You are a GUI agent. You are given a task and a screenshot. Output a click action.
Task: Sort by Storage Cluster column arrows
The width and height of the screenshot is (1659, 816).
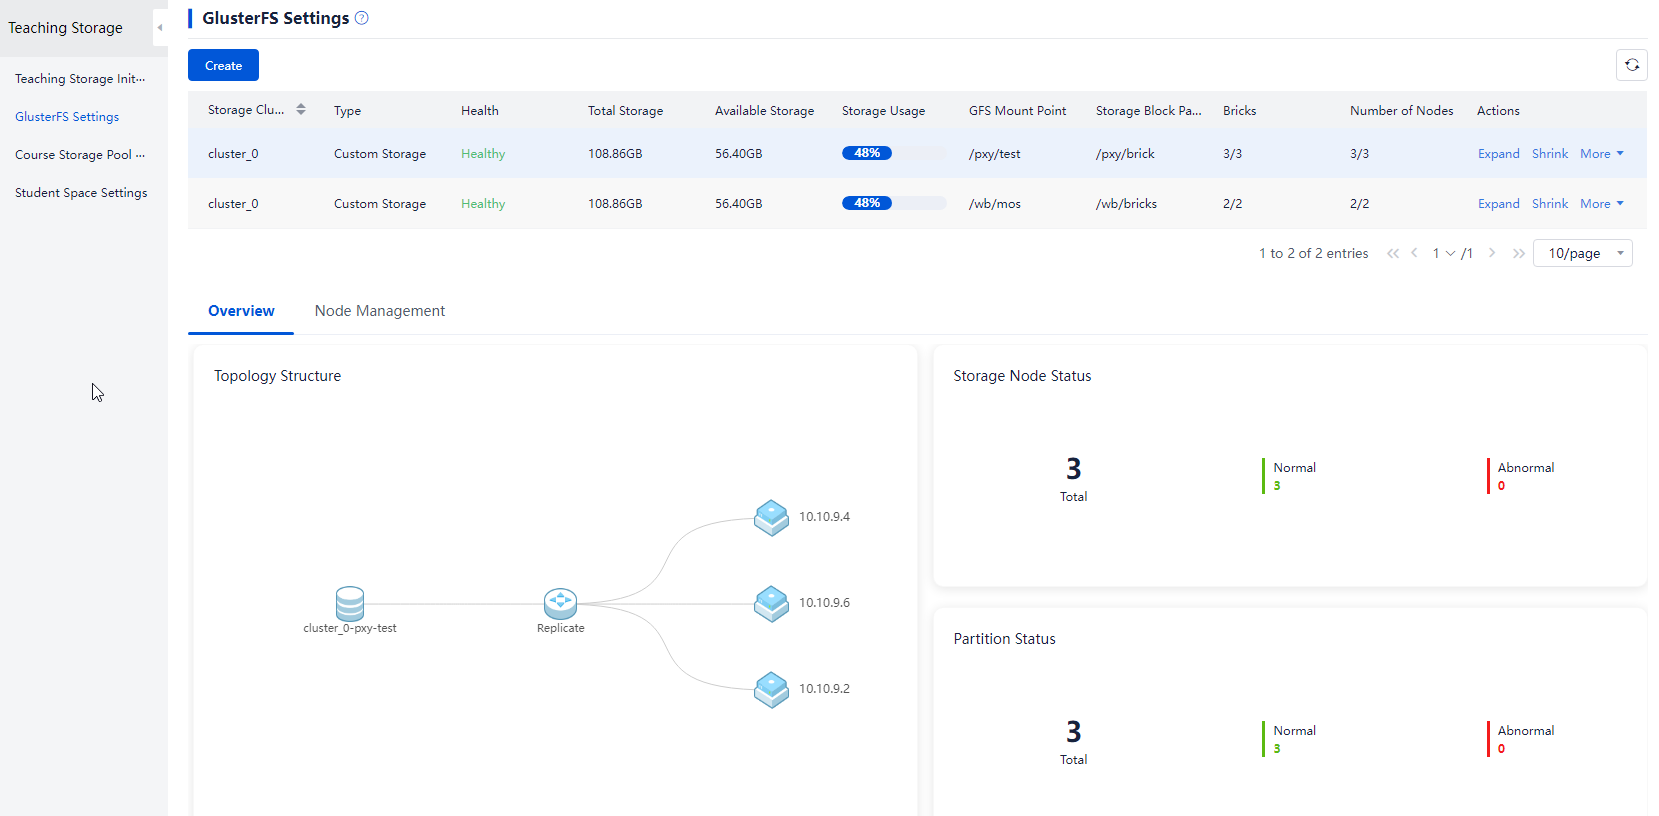click(x=301, y=110)
